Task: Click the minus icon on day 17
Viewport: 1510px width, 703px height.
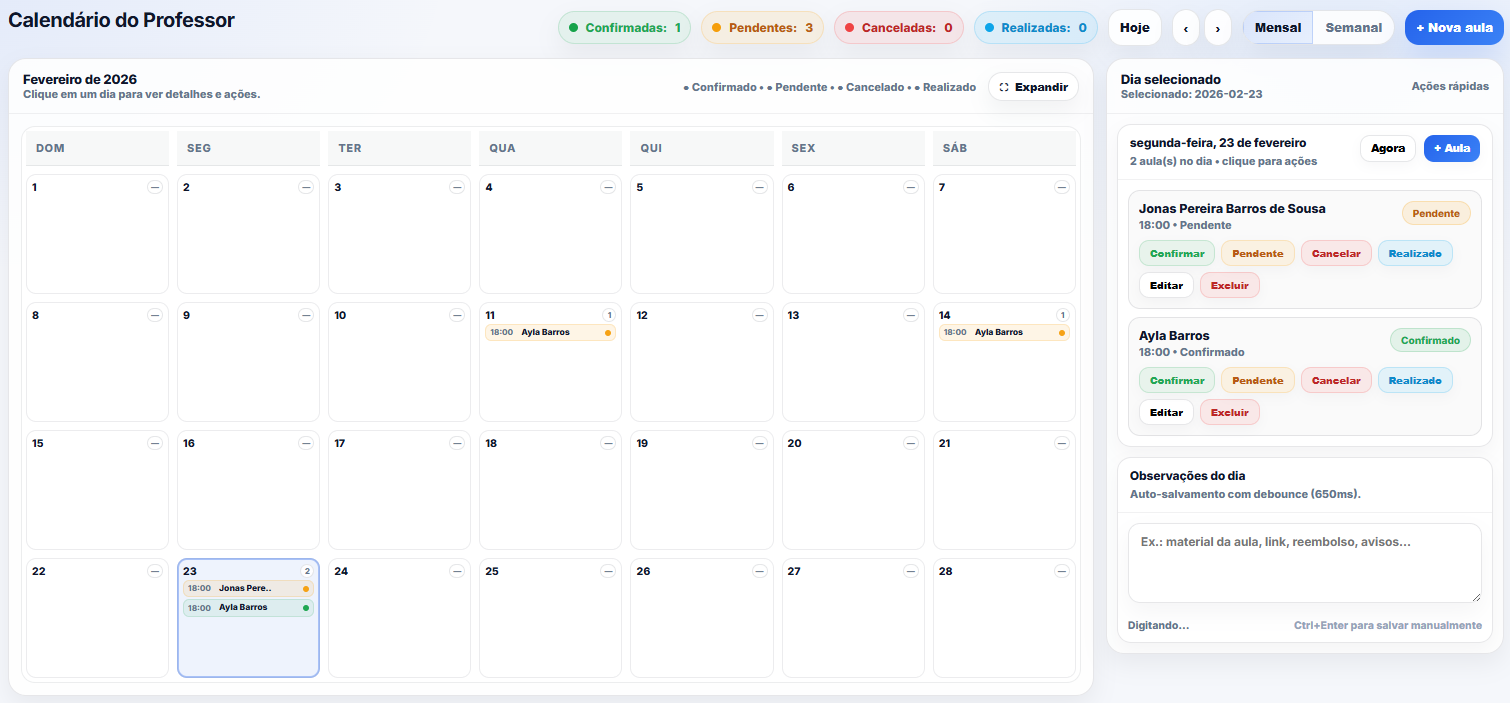Action: click(x=457, y=442)
